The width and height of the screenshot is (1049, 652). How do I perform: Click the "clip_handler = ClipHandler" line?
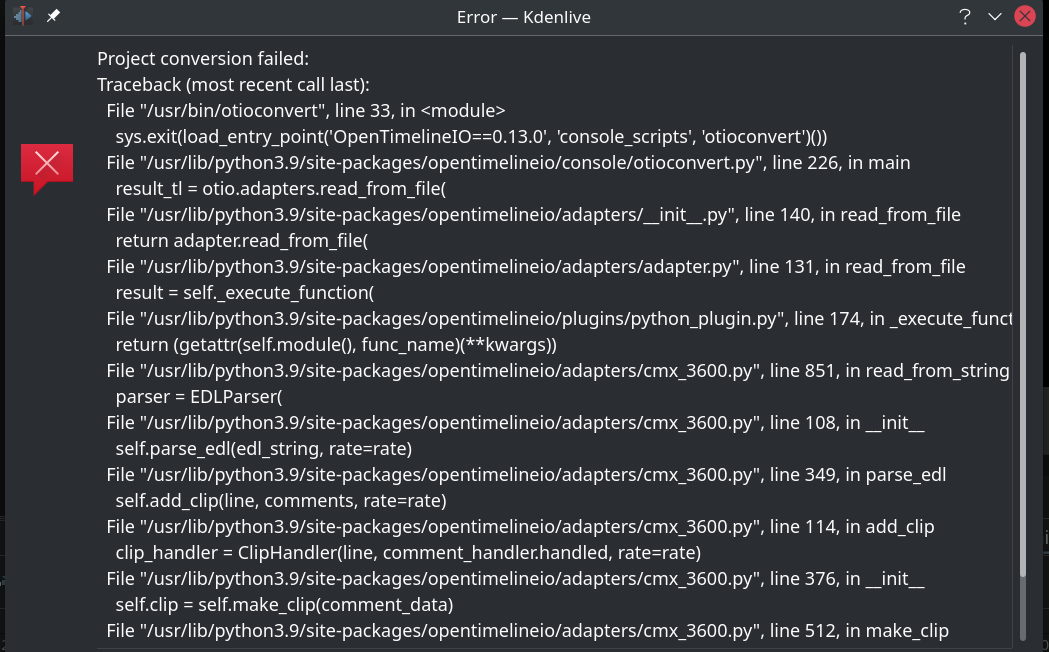[408, 553]
